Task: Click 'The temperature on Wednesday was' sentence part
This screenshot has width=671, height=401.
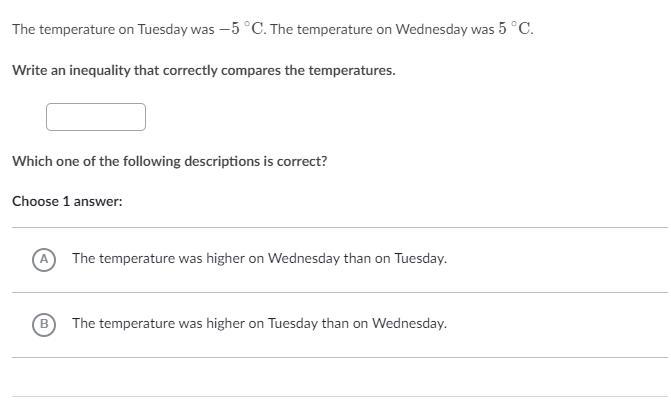Action: 383,29
